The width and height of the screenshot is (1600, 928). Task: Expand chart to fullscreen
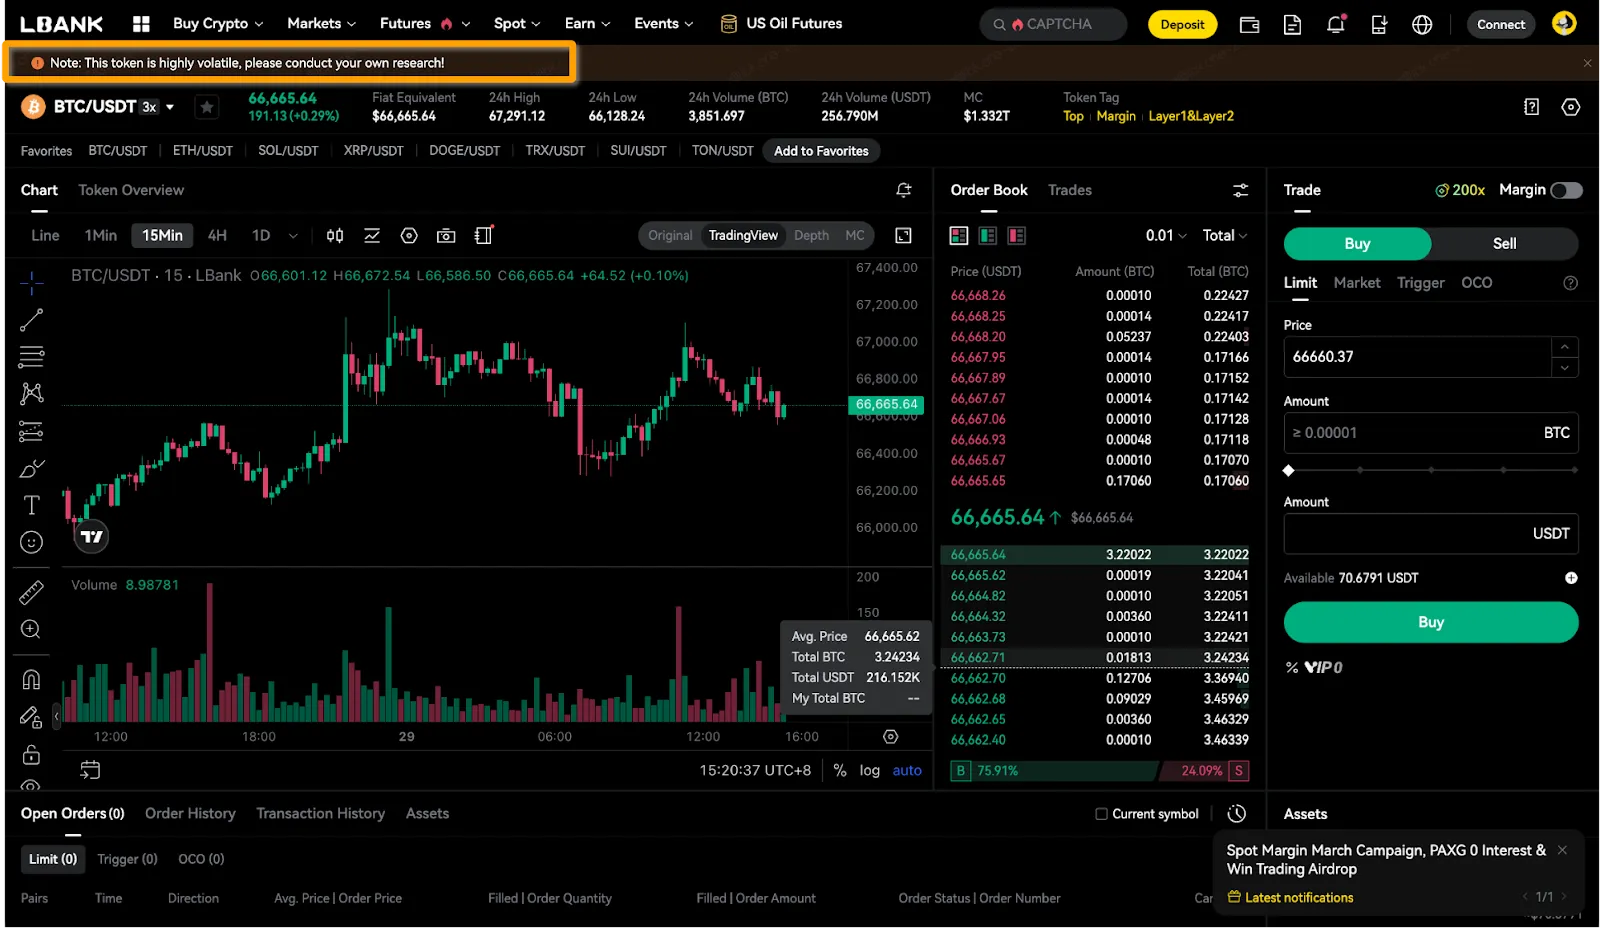coord(903,236)
